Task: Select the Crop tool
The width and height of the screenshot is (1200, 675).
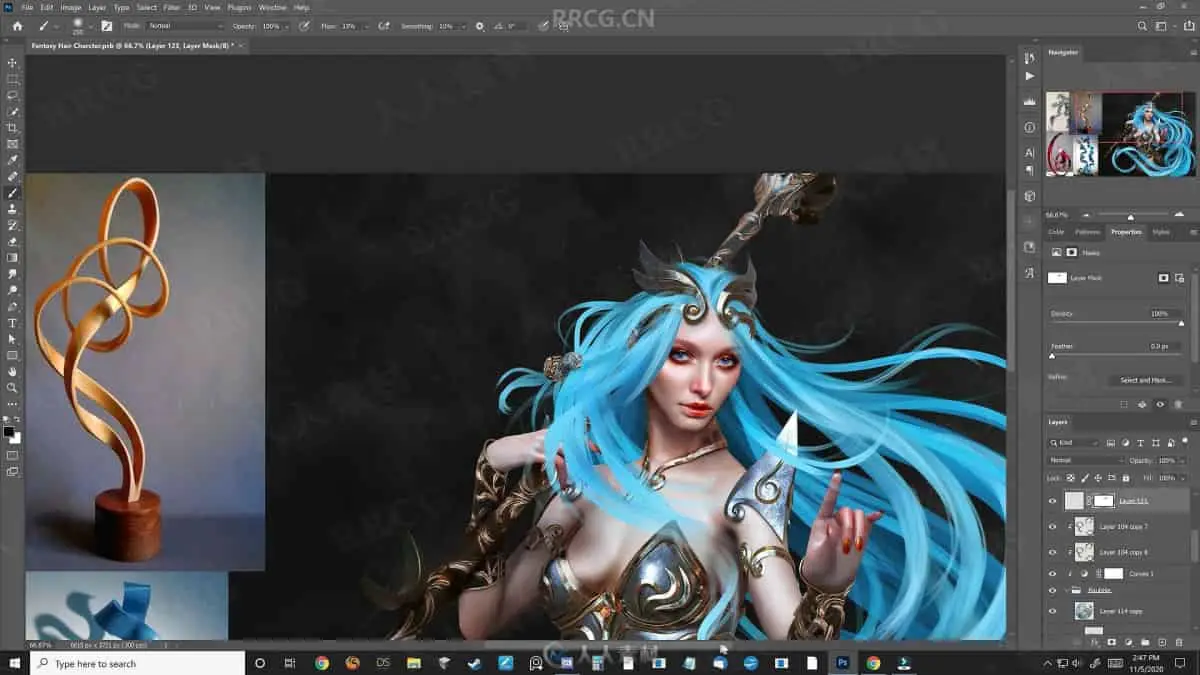Action: coord(12,128)
